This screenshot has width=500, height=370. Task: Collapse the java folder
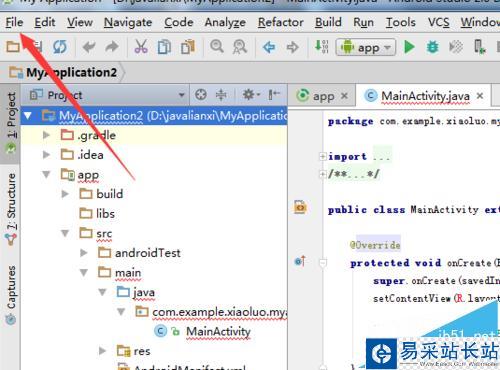click(103, 292)
